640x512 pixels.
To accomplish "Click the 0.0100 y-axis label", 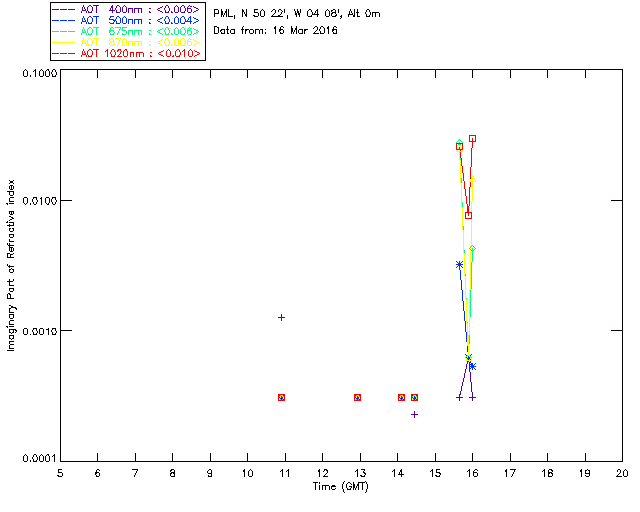I will [39, 200].
